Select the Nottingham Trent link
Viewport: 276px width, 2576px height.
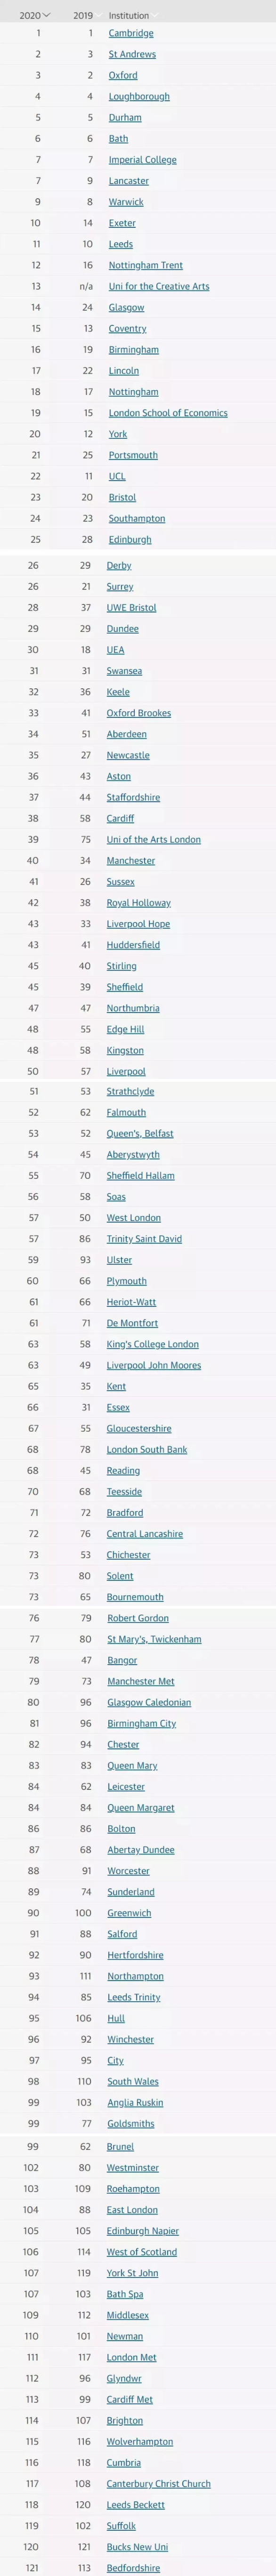click(146, 265)
